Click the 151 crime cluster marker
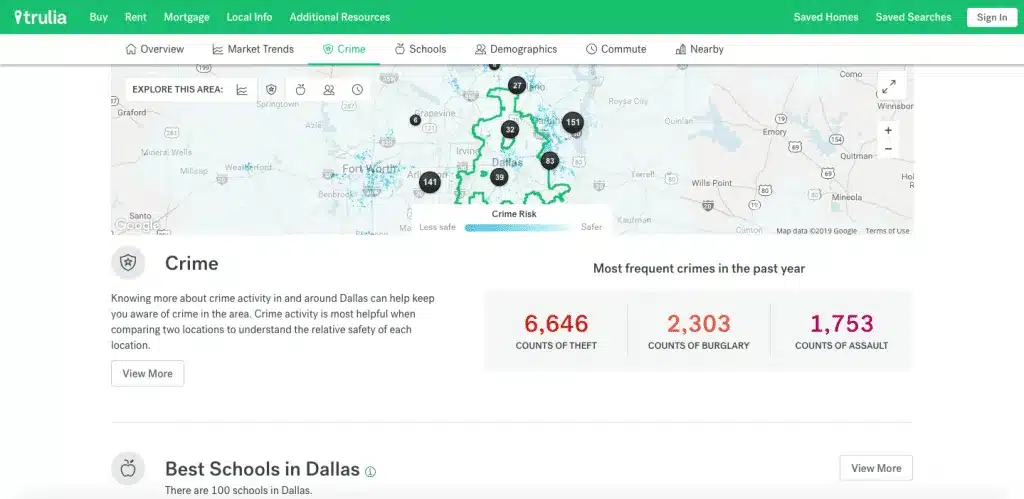 pos(572,123)
